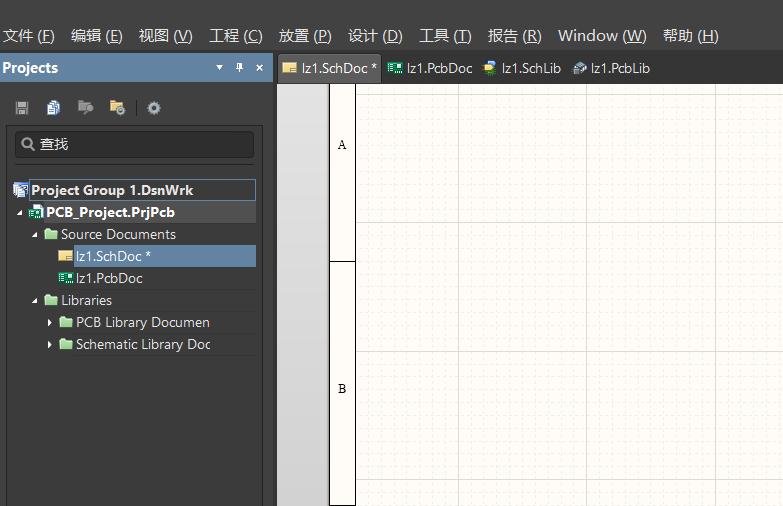Open the 放置 (P) menu
Viewport: 783px width, 506px height.
(305, 36)
